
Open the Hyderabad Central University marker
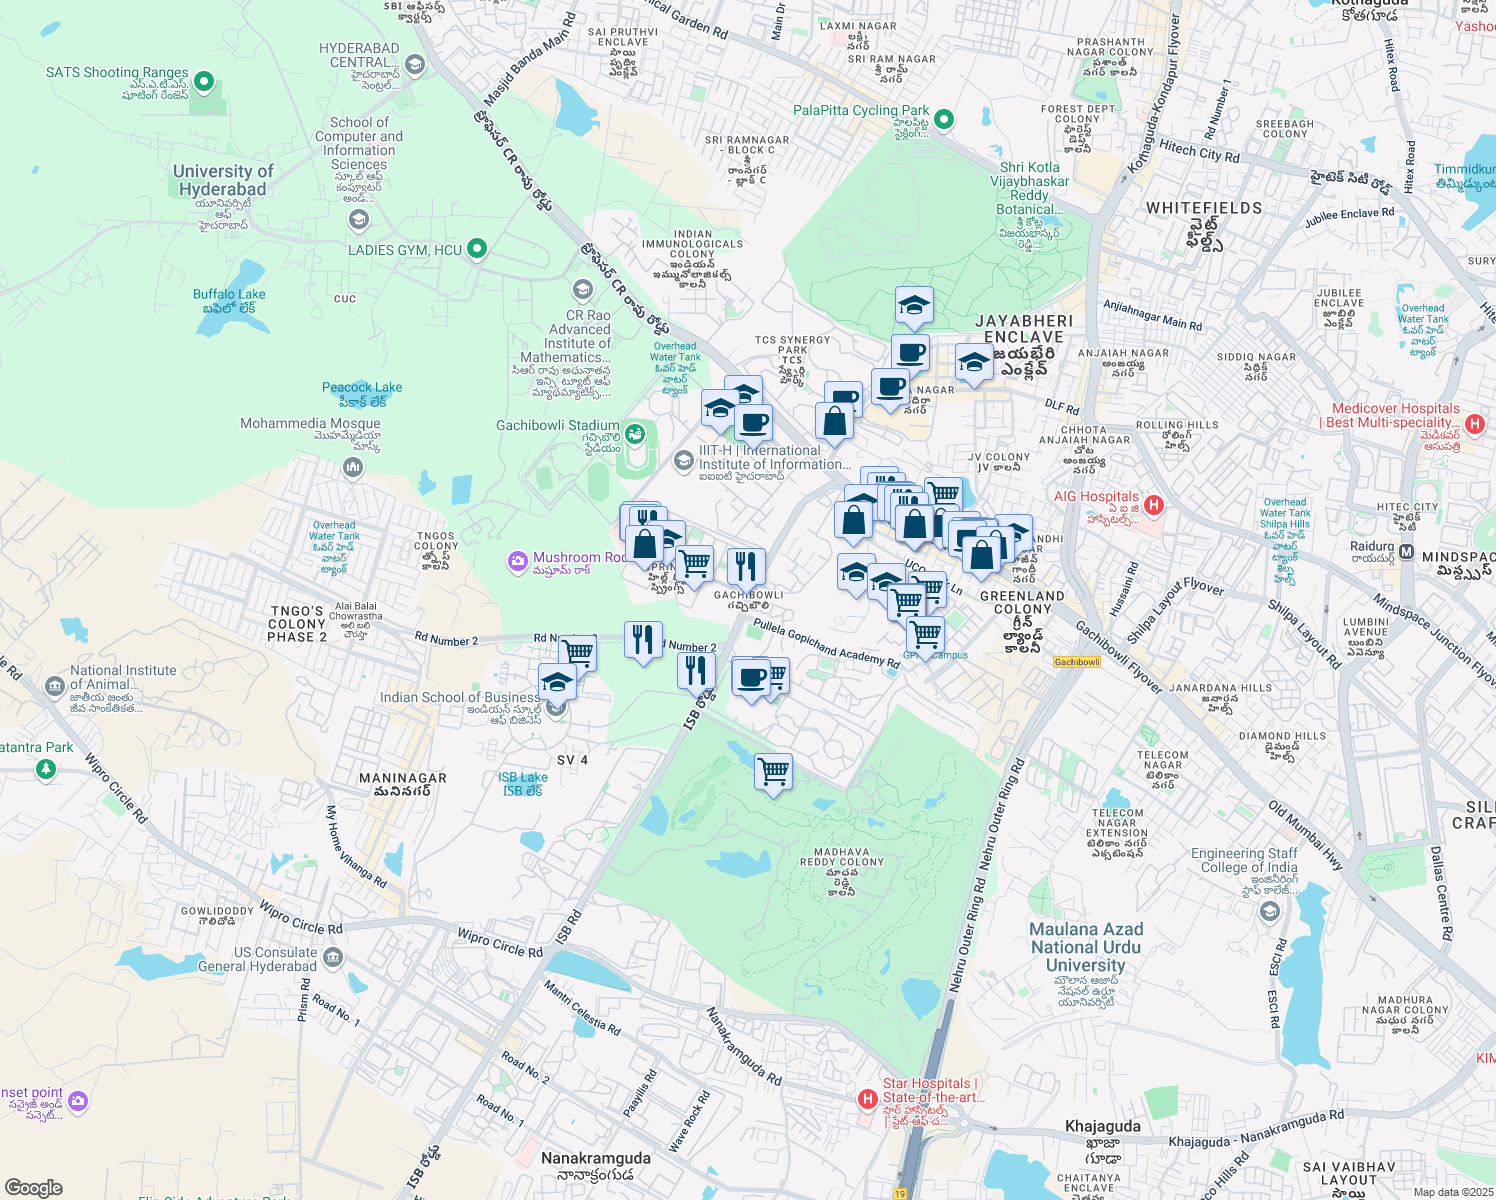point(415,65)
